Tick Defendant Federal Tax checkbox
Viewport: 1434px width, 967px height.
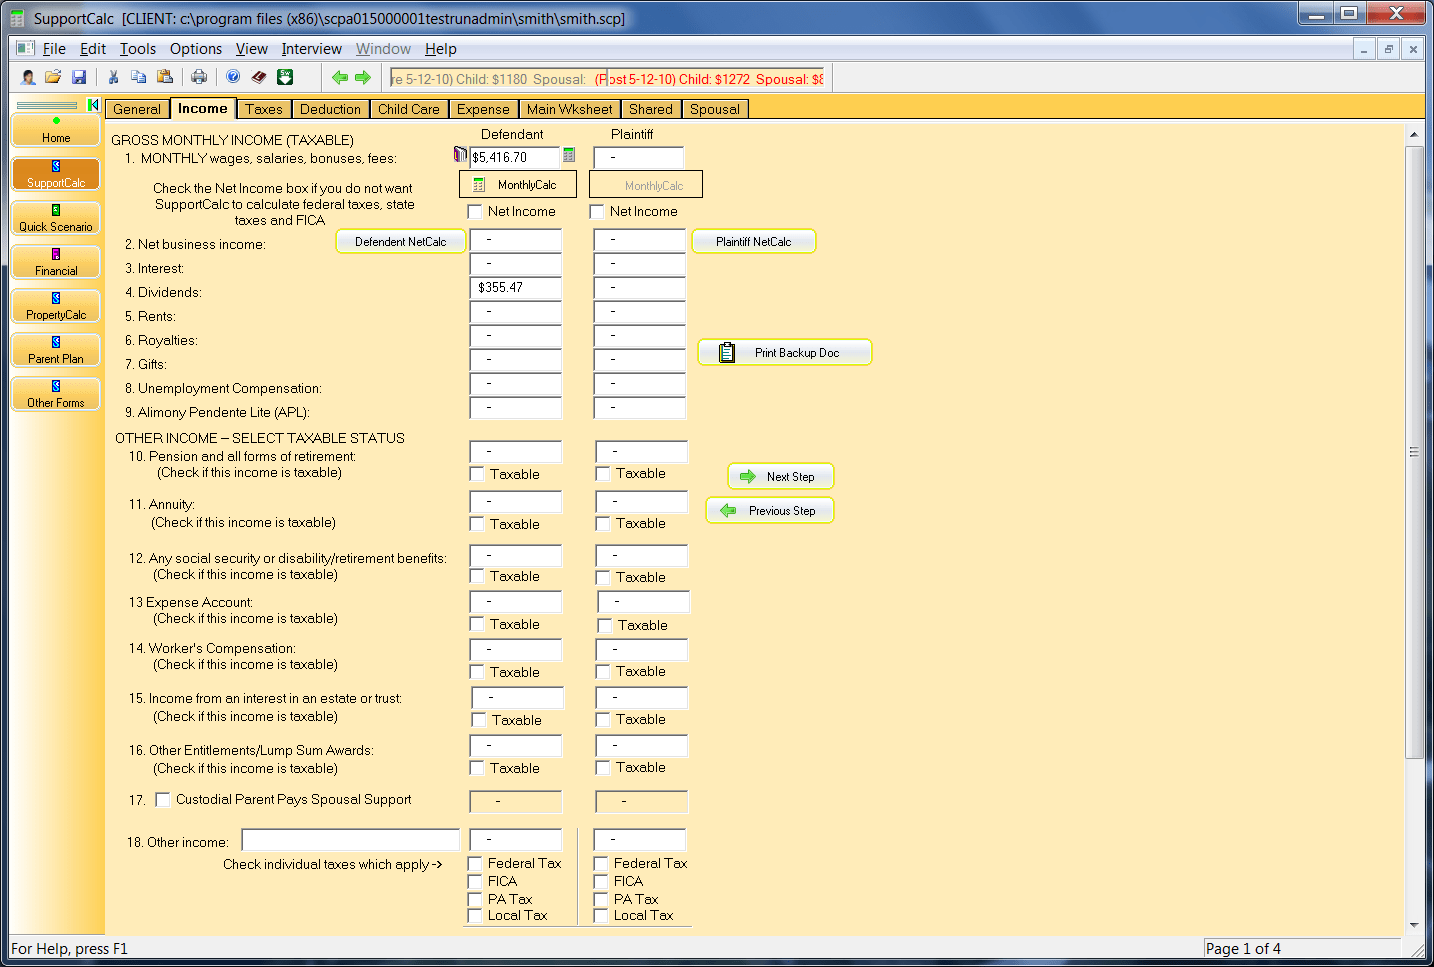pyautogui.click(x=476, y=864)
